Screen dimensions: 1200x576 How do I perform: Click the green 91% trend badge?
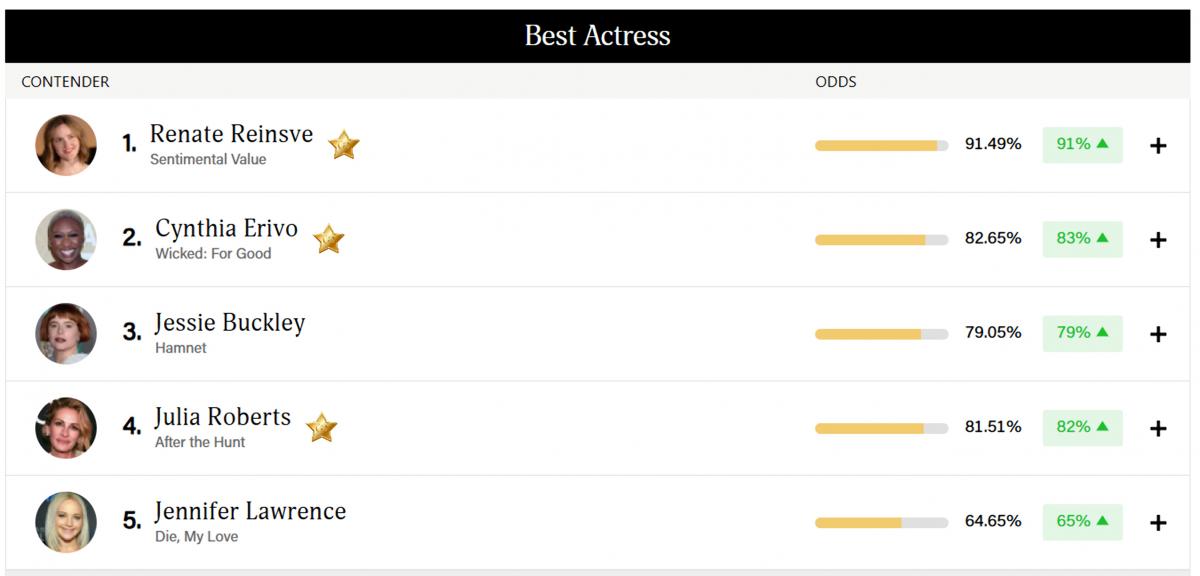[x=1082, y=144]
